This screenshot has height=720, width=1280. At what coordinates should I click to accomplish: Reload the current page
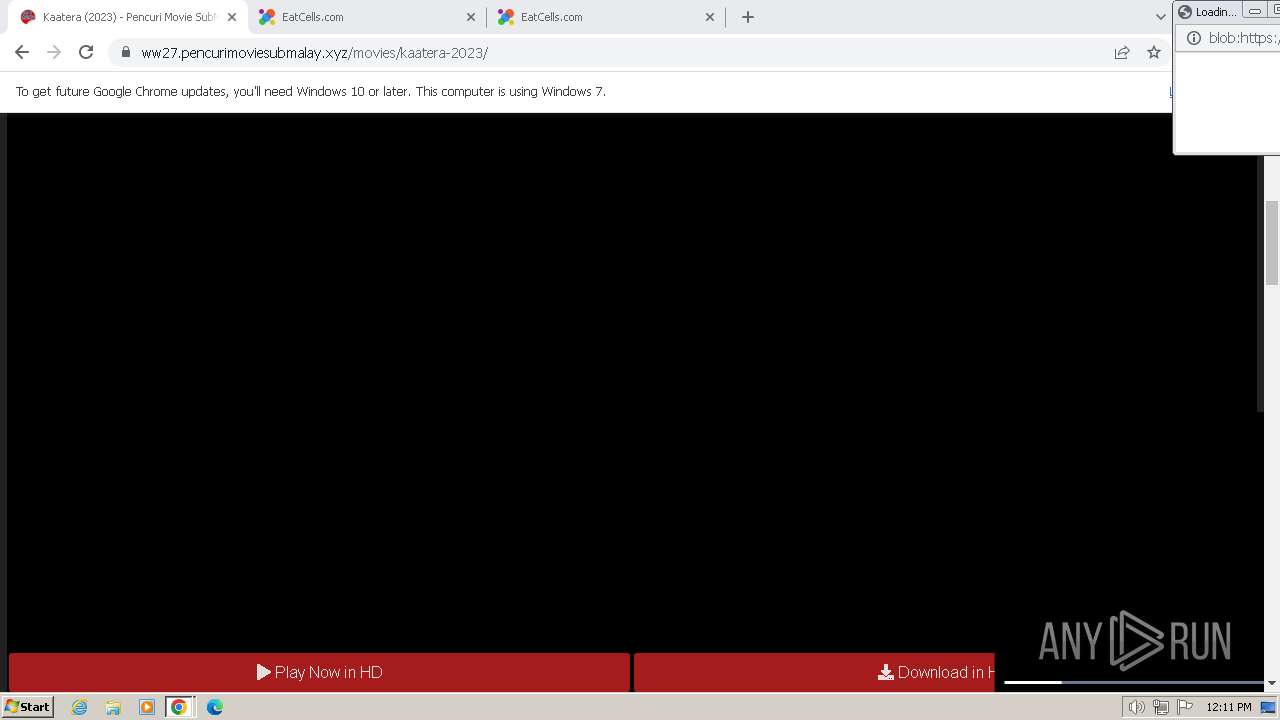pyautogui.click(x=86, y=52)
